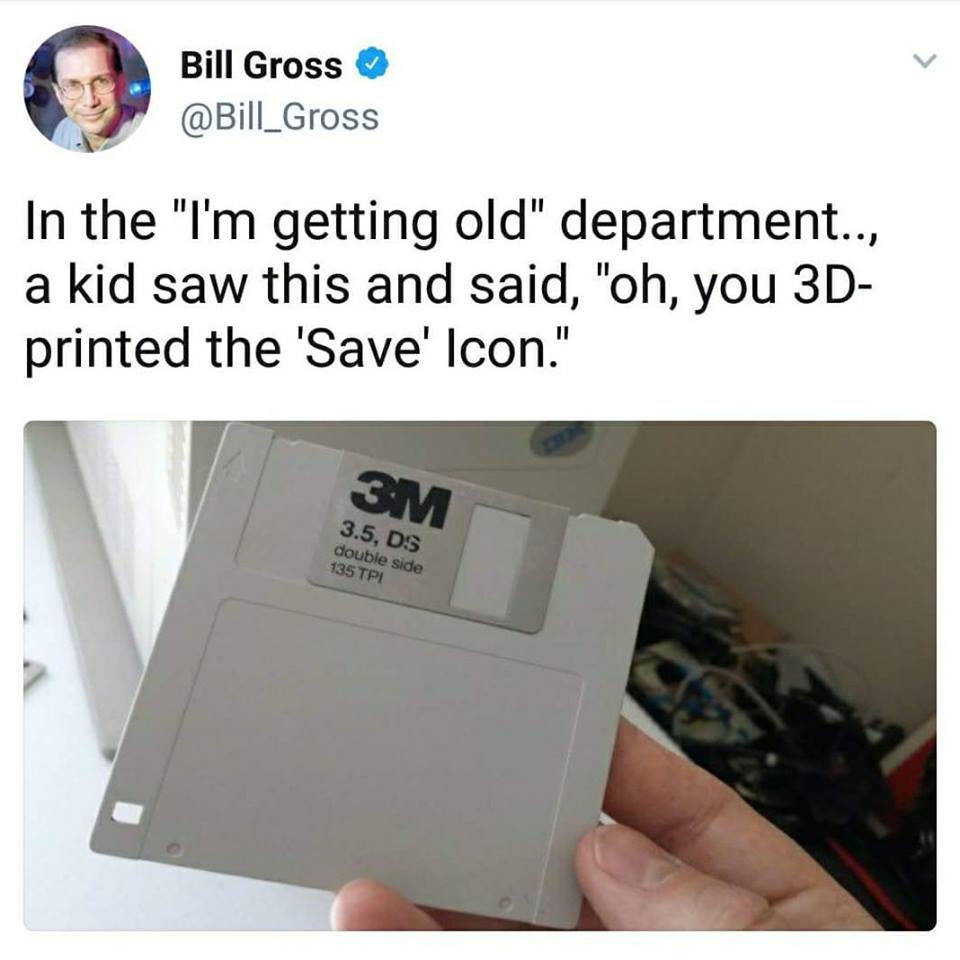Click the insertion arrow on disk corner
The height and width of the screenshot is (960, 960).
click(x=232, y=465)
